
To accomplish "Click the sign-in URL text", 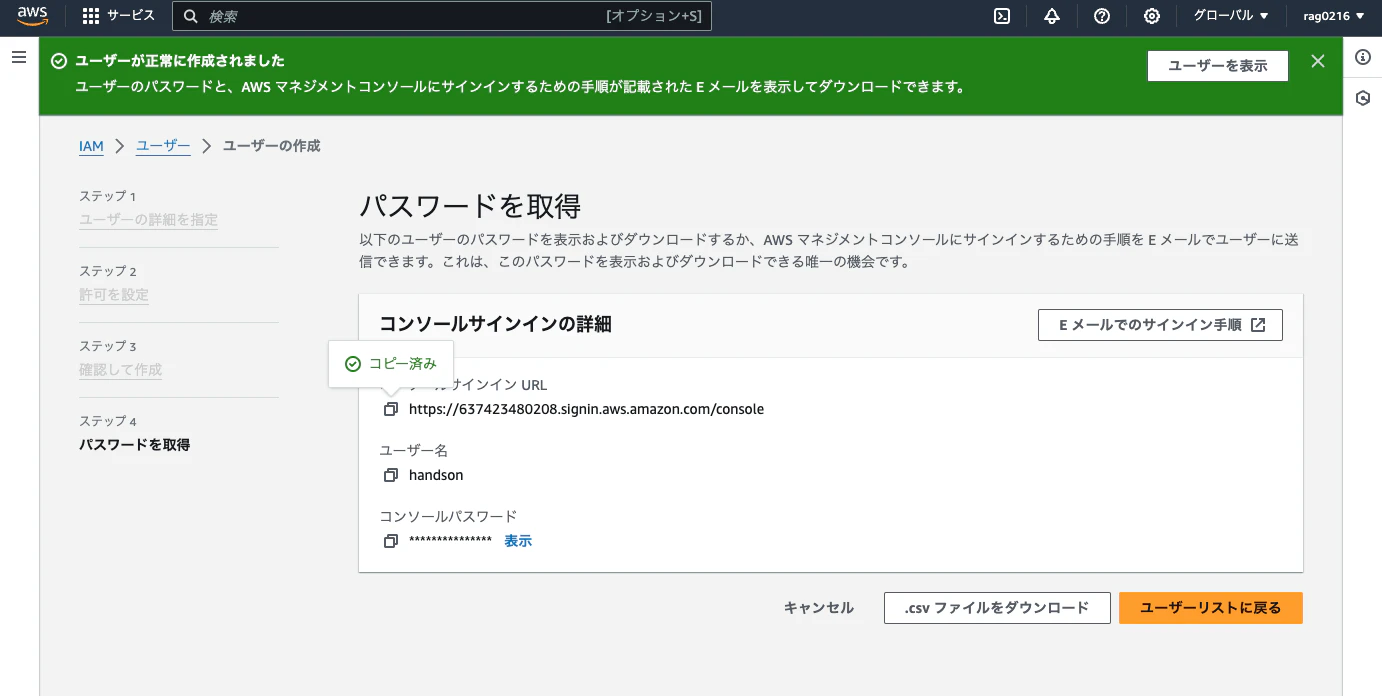I will click(x=587, y=409).
